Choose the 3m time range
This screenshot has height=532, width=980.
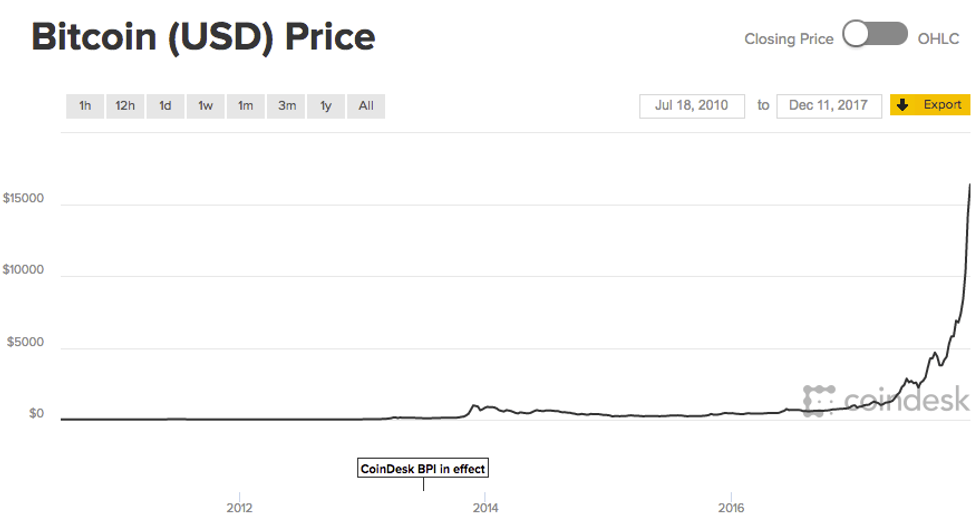click(x=286, y=105)
